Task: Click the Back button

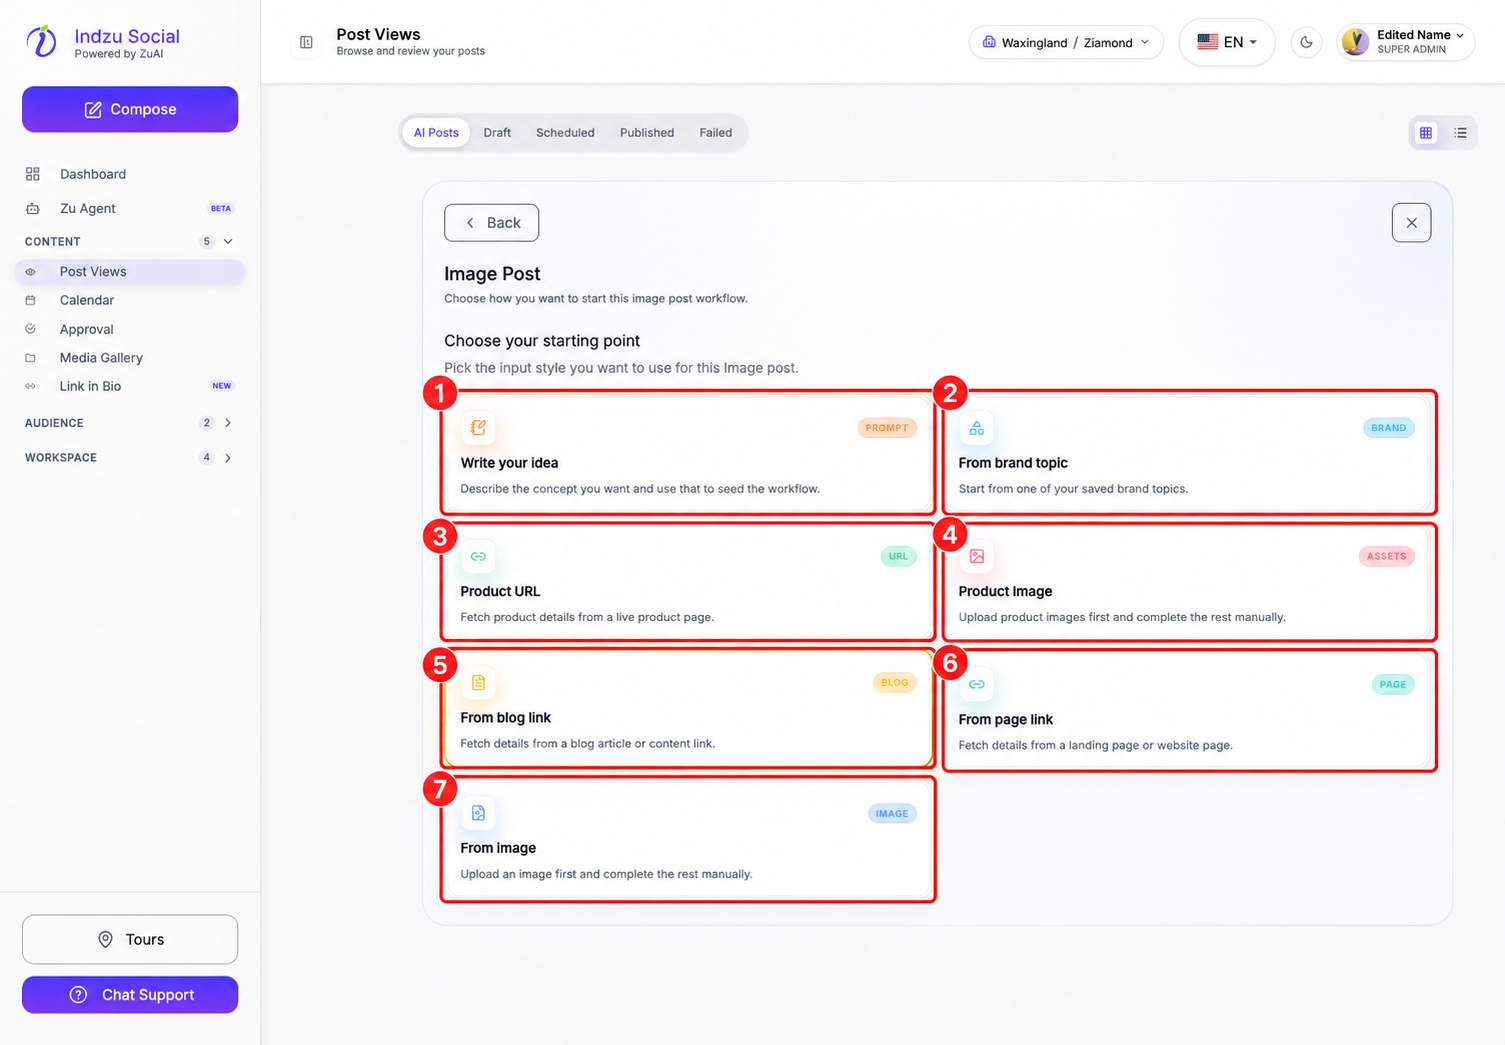Action: 491,223
